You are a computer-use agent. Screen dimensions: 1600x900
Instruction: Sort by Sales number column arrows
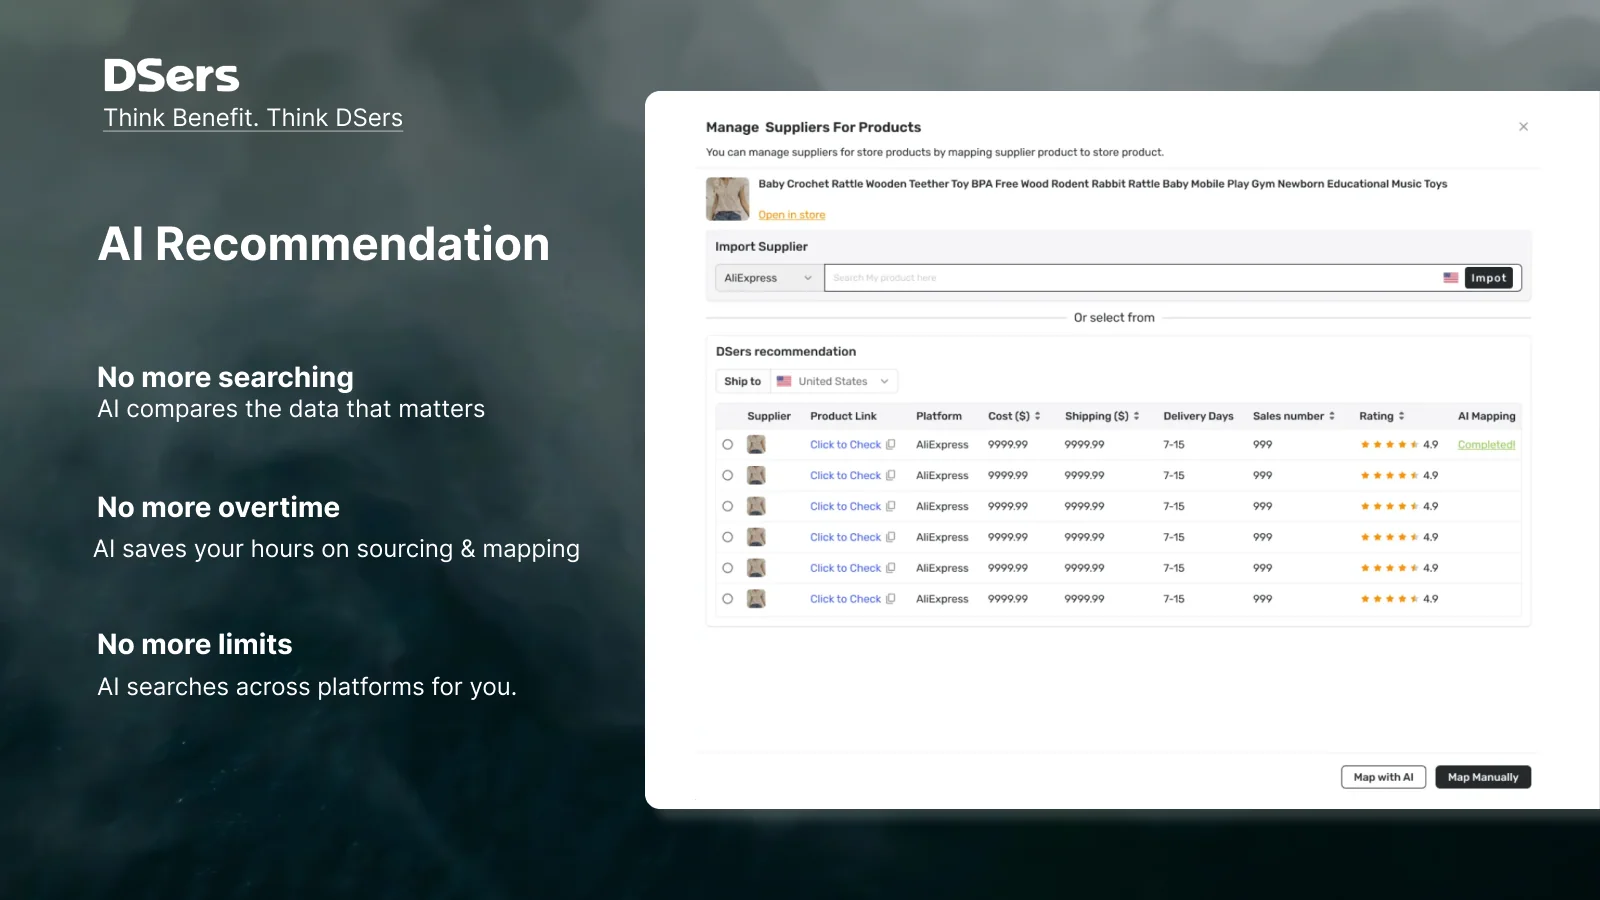1331,416
